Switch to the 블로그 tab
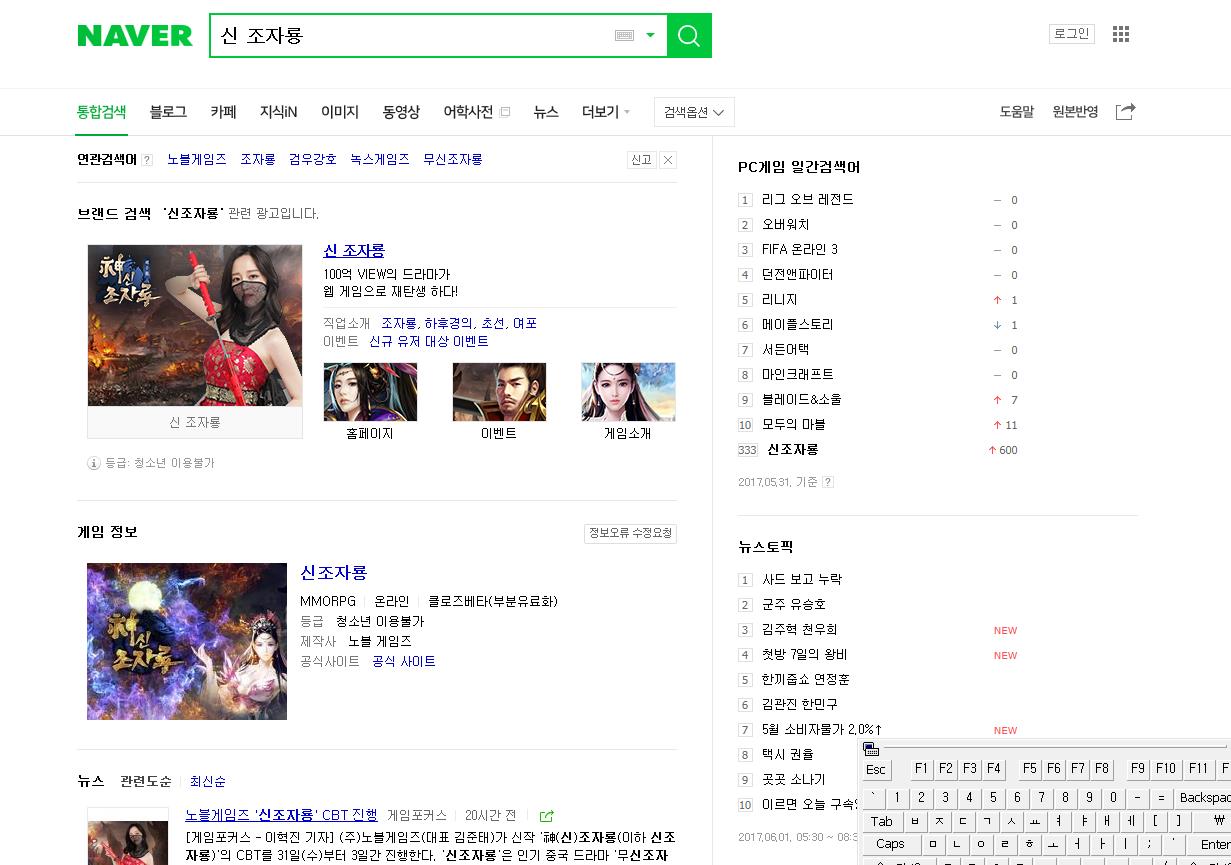The width and height of the screenshot is (1231, 865). point(168,112)
